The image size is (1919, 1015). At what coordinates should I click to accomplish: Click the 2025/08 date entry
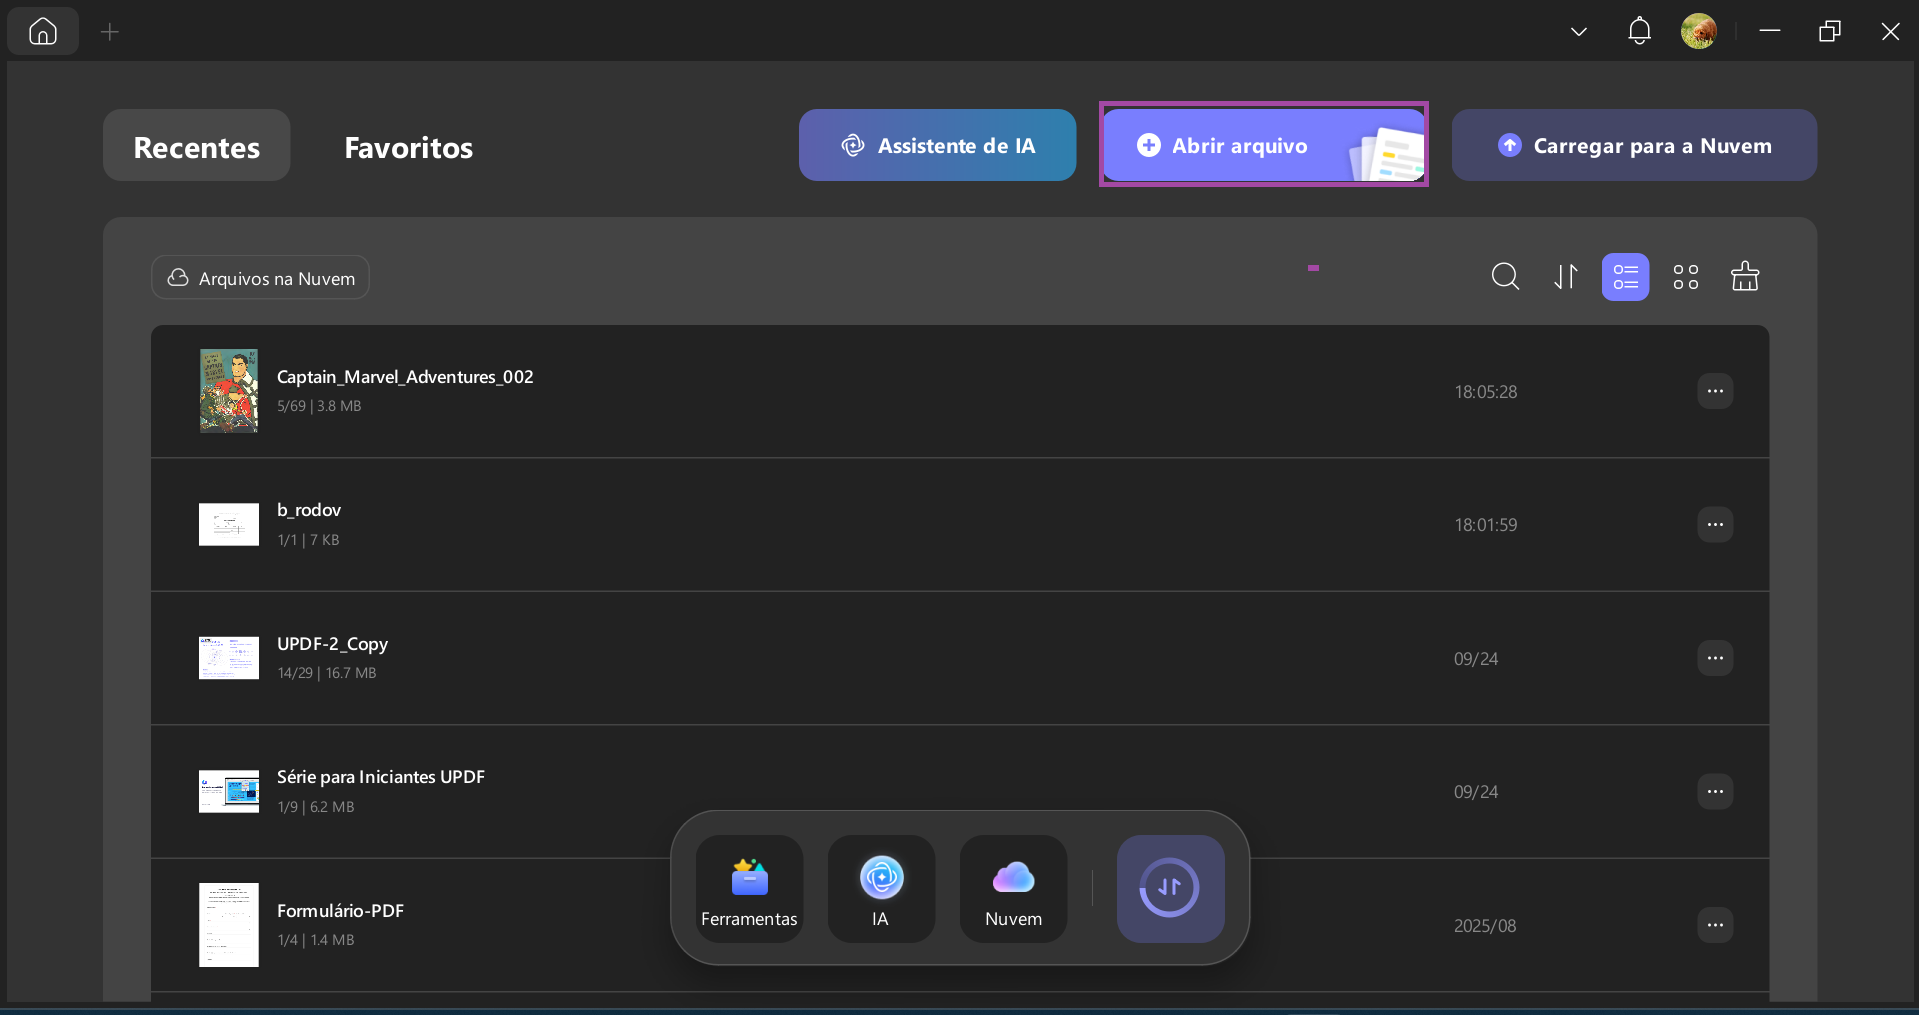coord(1485,926)
